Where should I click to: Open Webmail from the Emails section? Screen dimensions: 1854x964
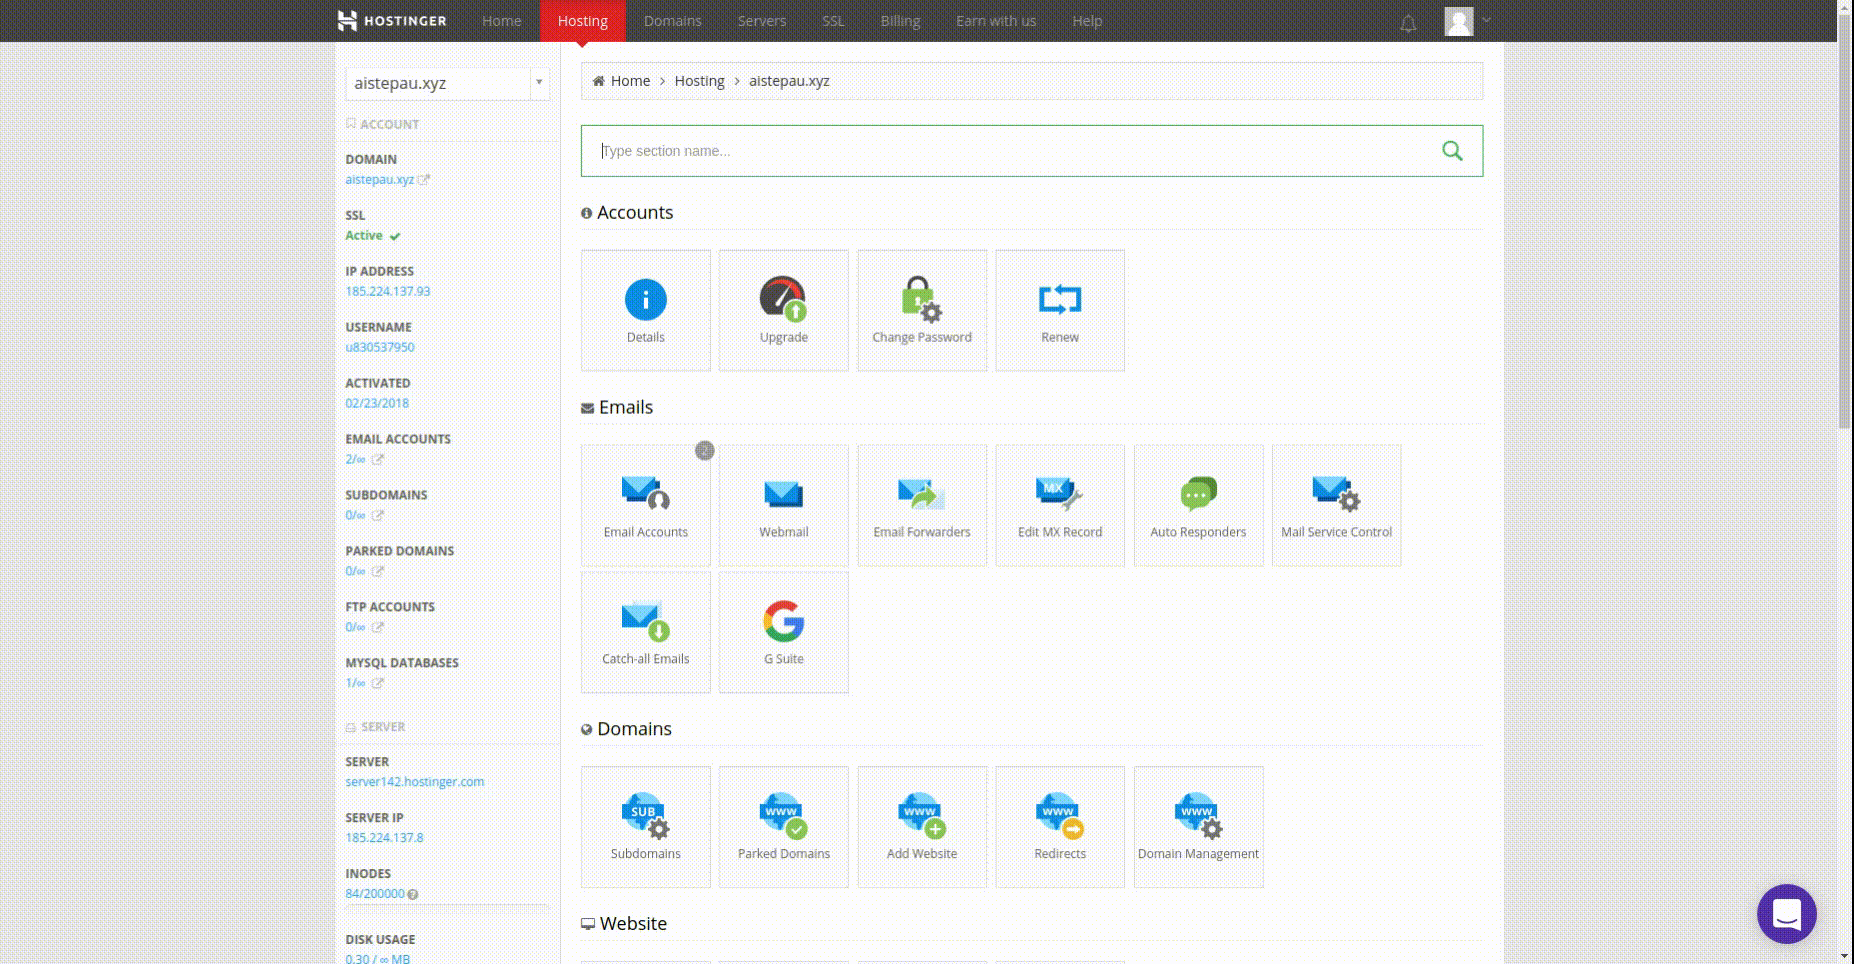pyautogui.click(x=783, y=505)
